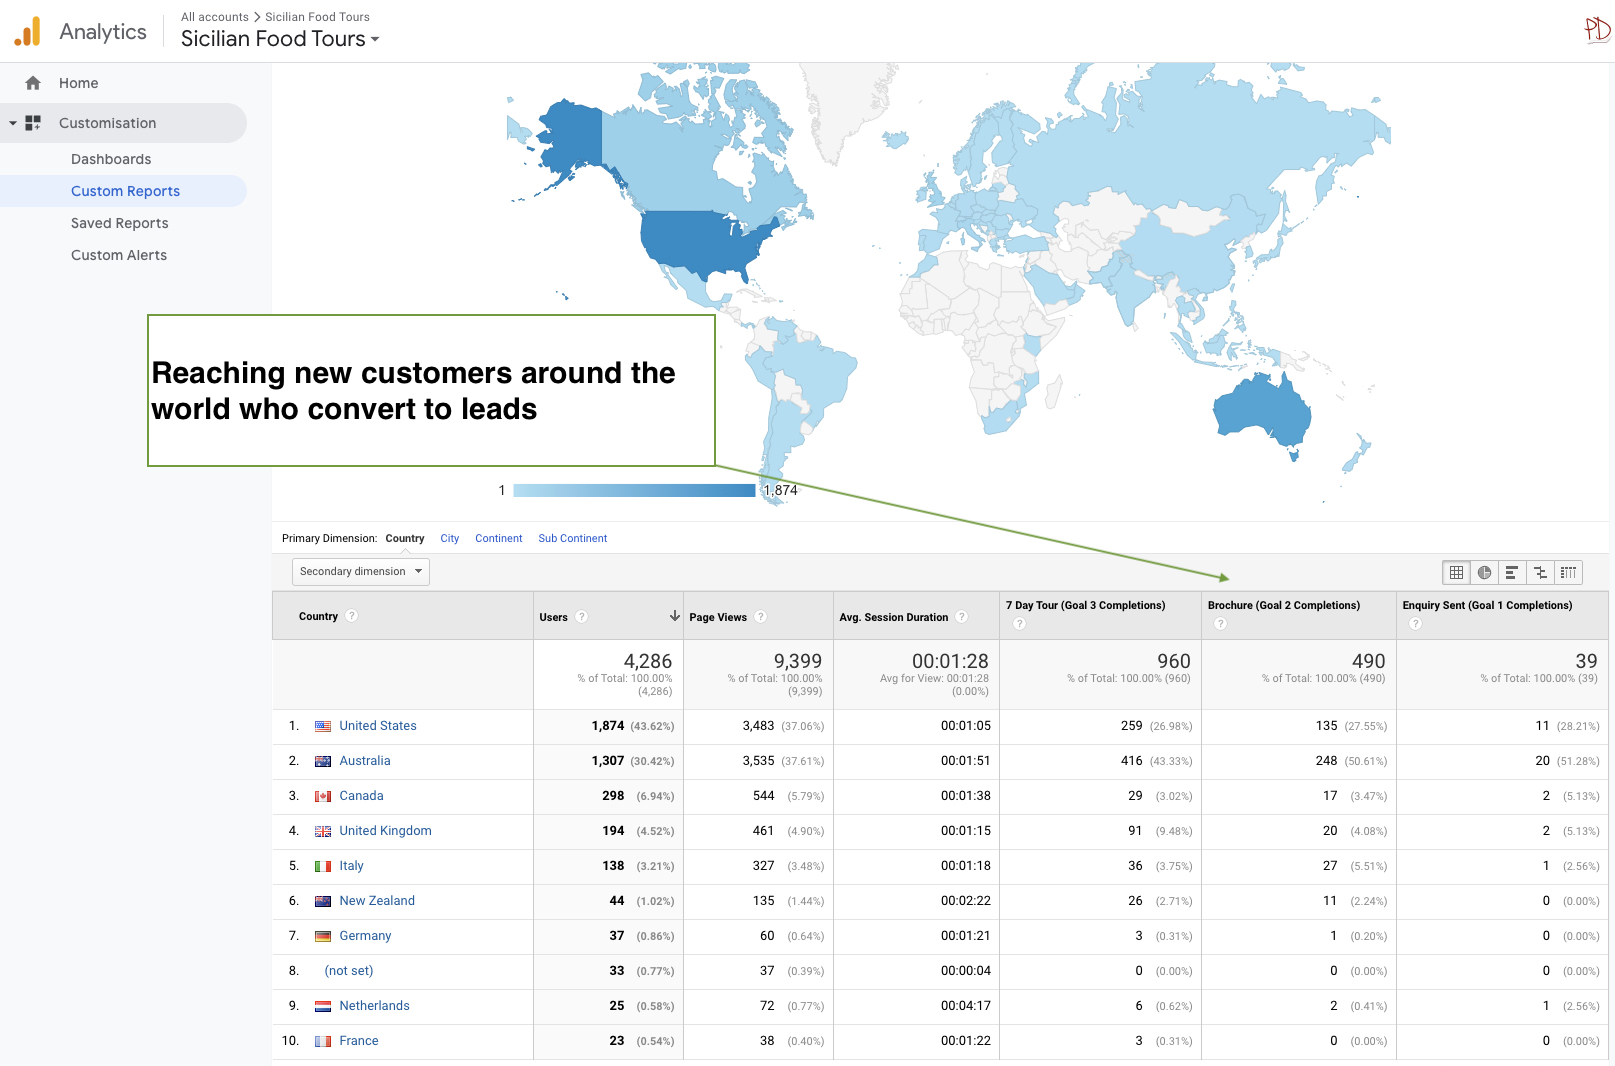Open the Netherlands country link
Image resolution: width=1615 pixels, height=1066 pixels.
pos(374,1006)
